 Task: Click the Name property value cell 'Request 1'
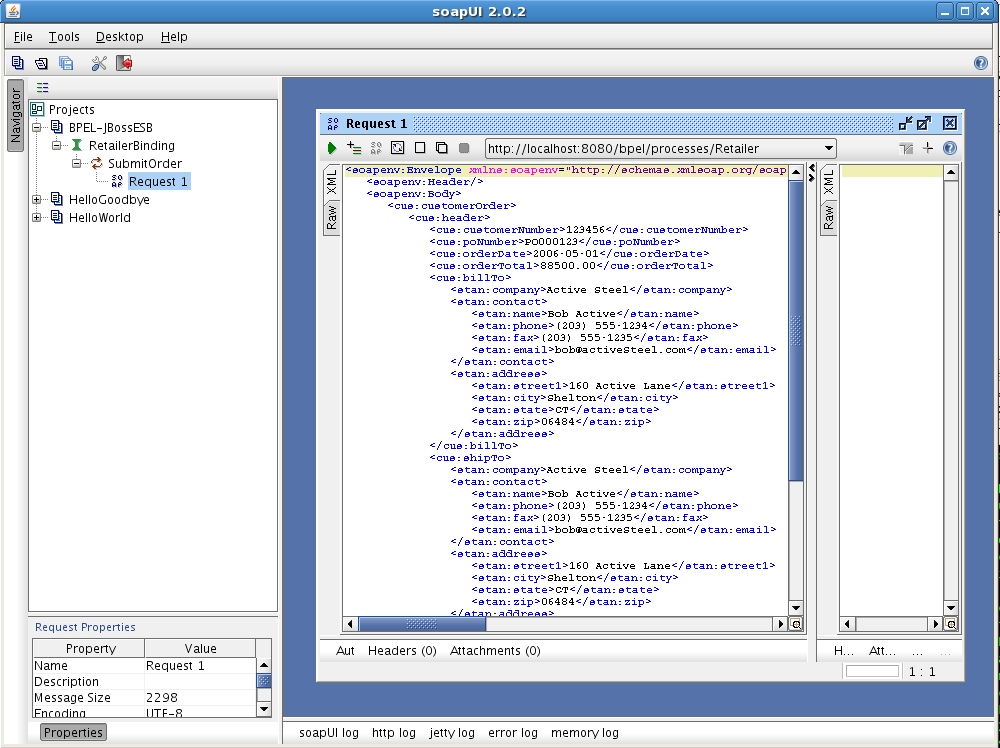click(x=200, y=666)
